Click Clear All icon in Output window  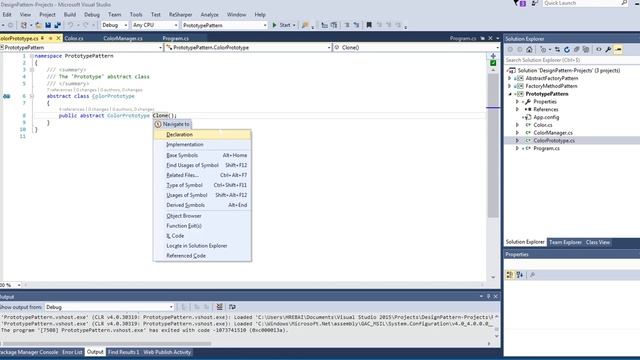[220, 307]
